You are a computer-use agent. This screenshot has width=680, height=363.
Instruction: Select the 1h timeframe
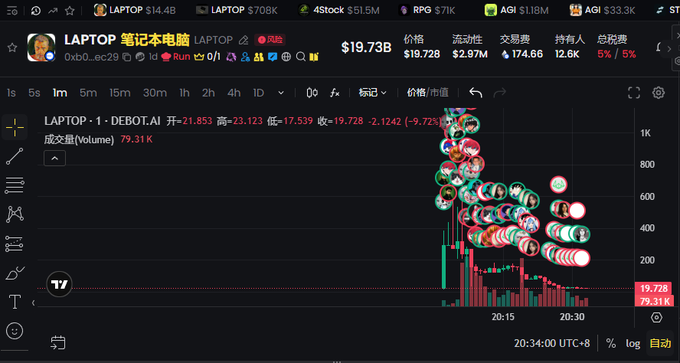[x=184, y=93]
